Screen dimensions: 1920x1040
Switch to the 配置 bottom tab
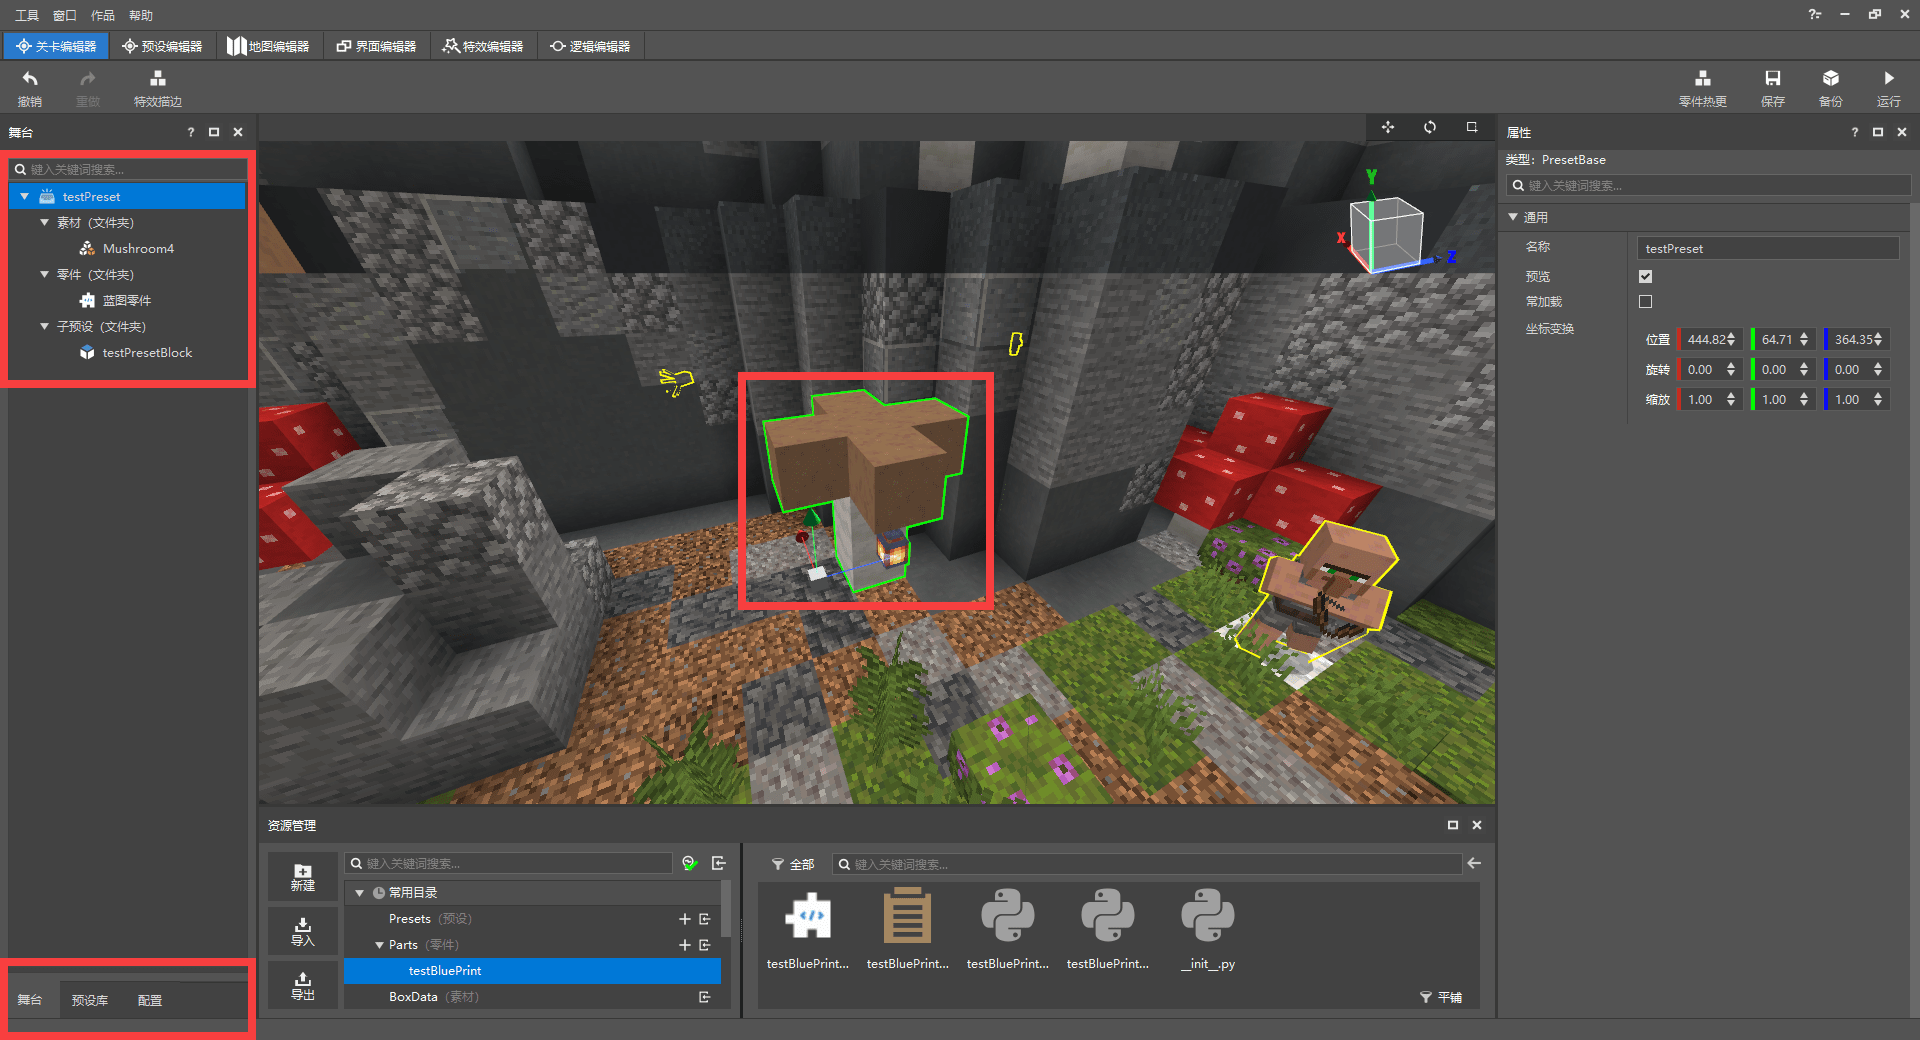[150, 1000]
